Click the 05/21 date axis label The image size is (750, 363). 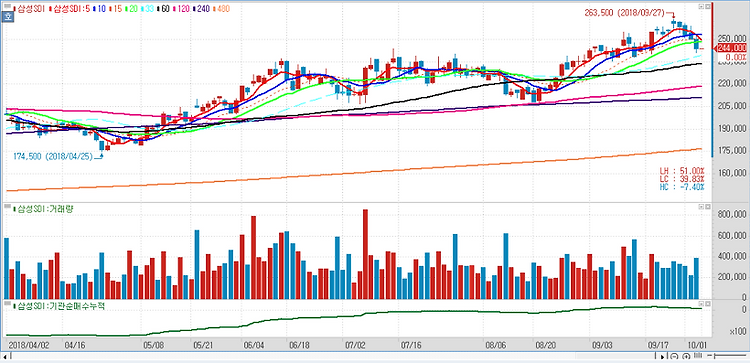pos(204,344)
